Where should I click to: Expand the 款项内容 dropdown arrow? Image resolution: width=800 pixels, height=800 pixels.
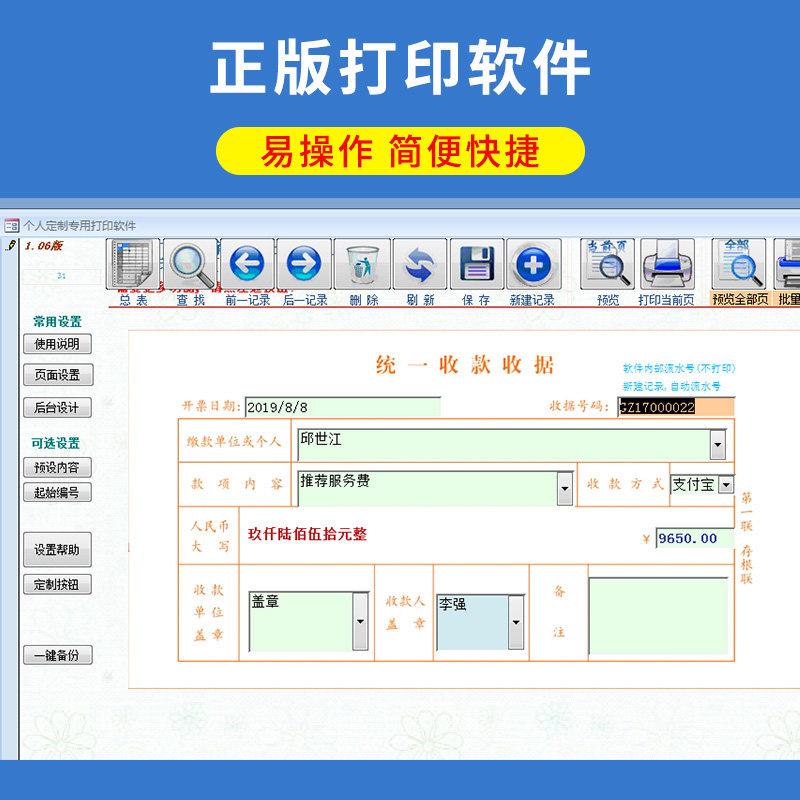pyautogui.click(x=565, y=488)
